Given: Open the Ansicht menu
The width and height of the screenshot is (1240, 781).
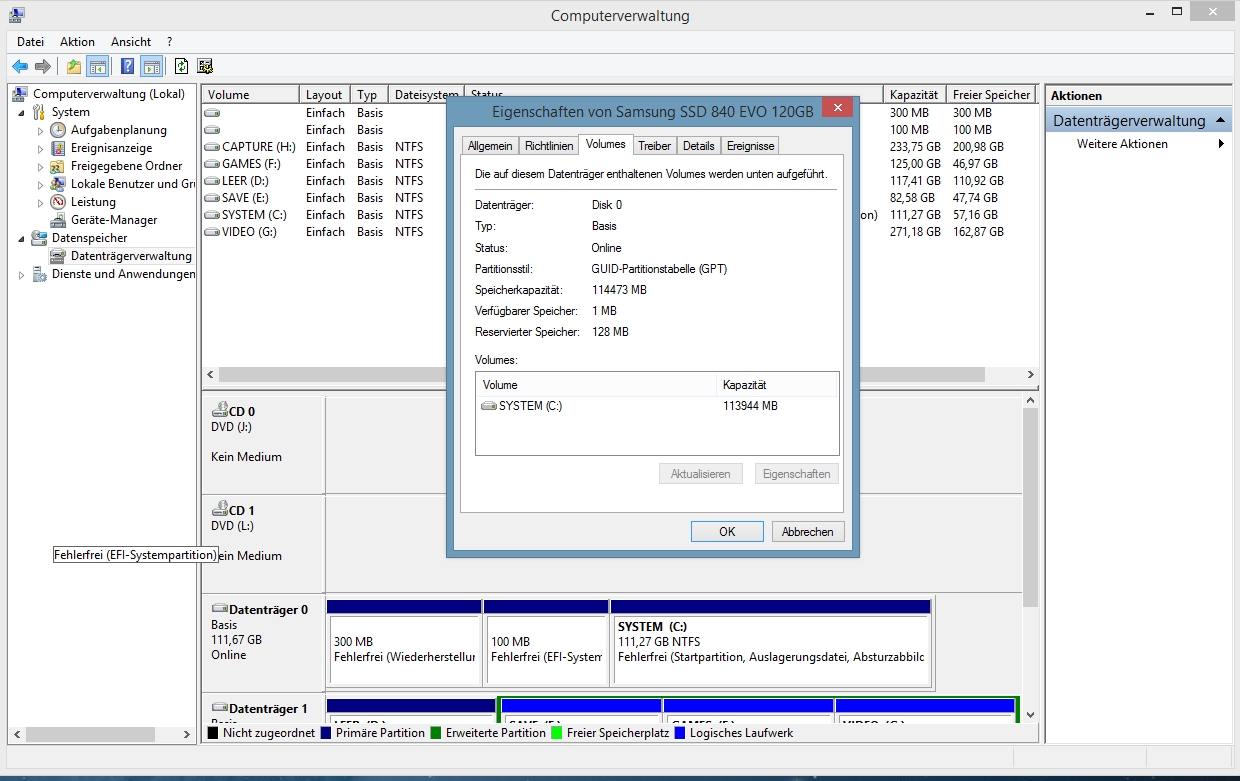Looking at the screenshot, I should coord(131,42).
